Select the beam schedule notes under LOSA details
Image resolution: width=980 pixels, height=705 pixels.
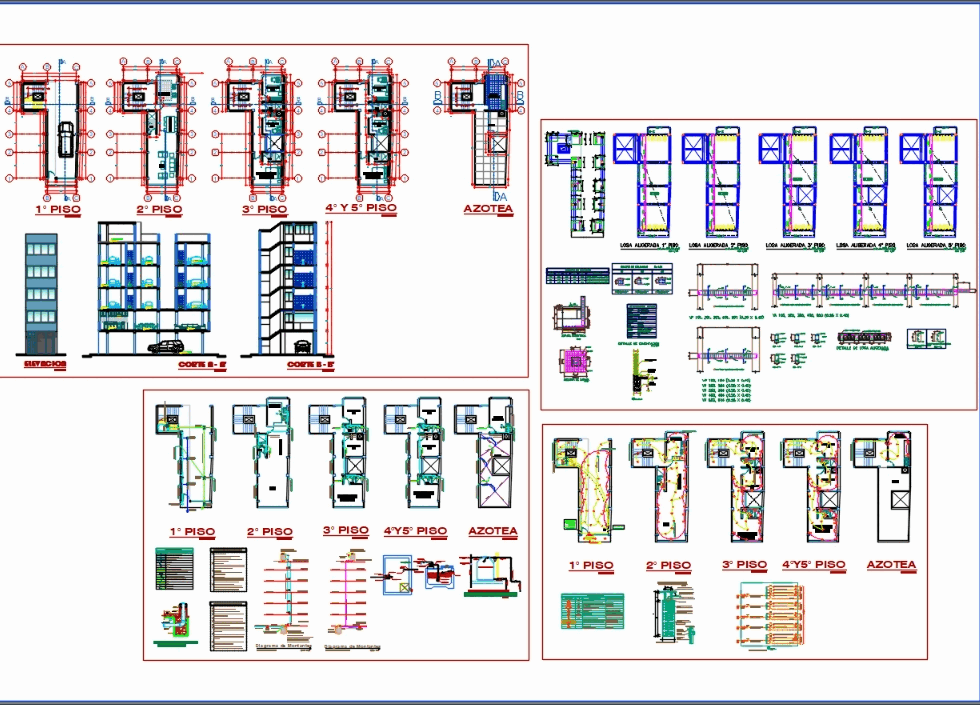click(724, 385)
